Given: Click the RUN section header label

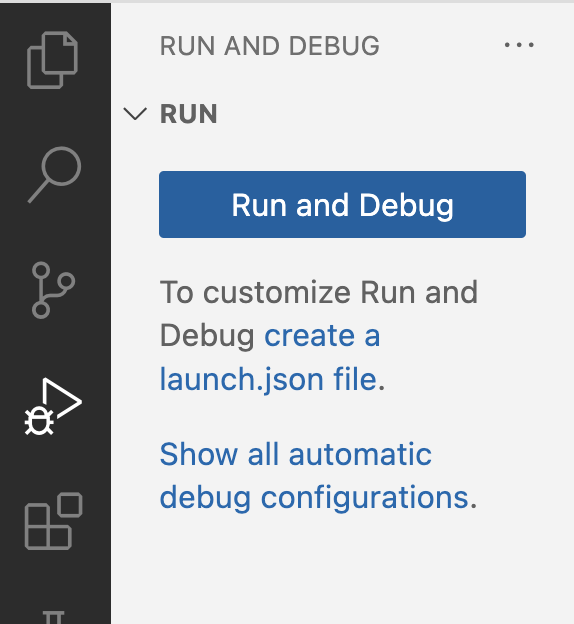Looking at the screenshot, I should point(189,114).
